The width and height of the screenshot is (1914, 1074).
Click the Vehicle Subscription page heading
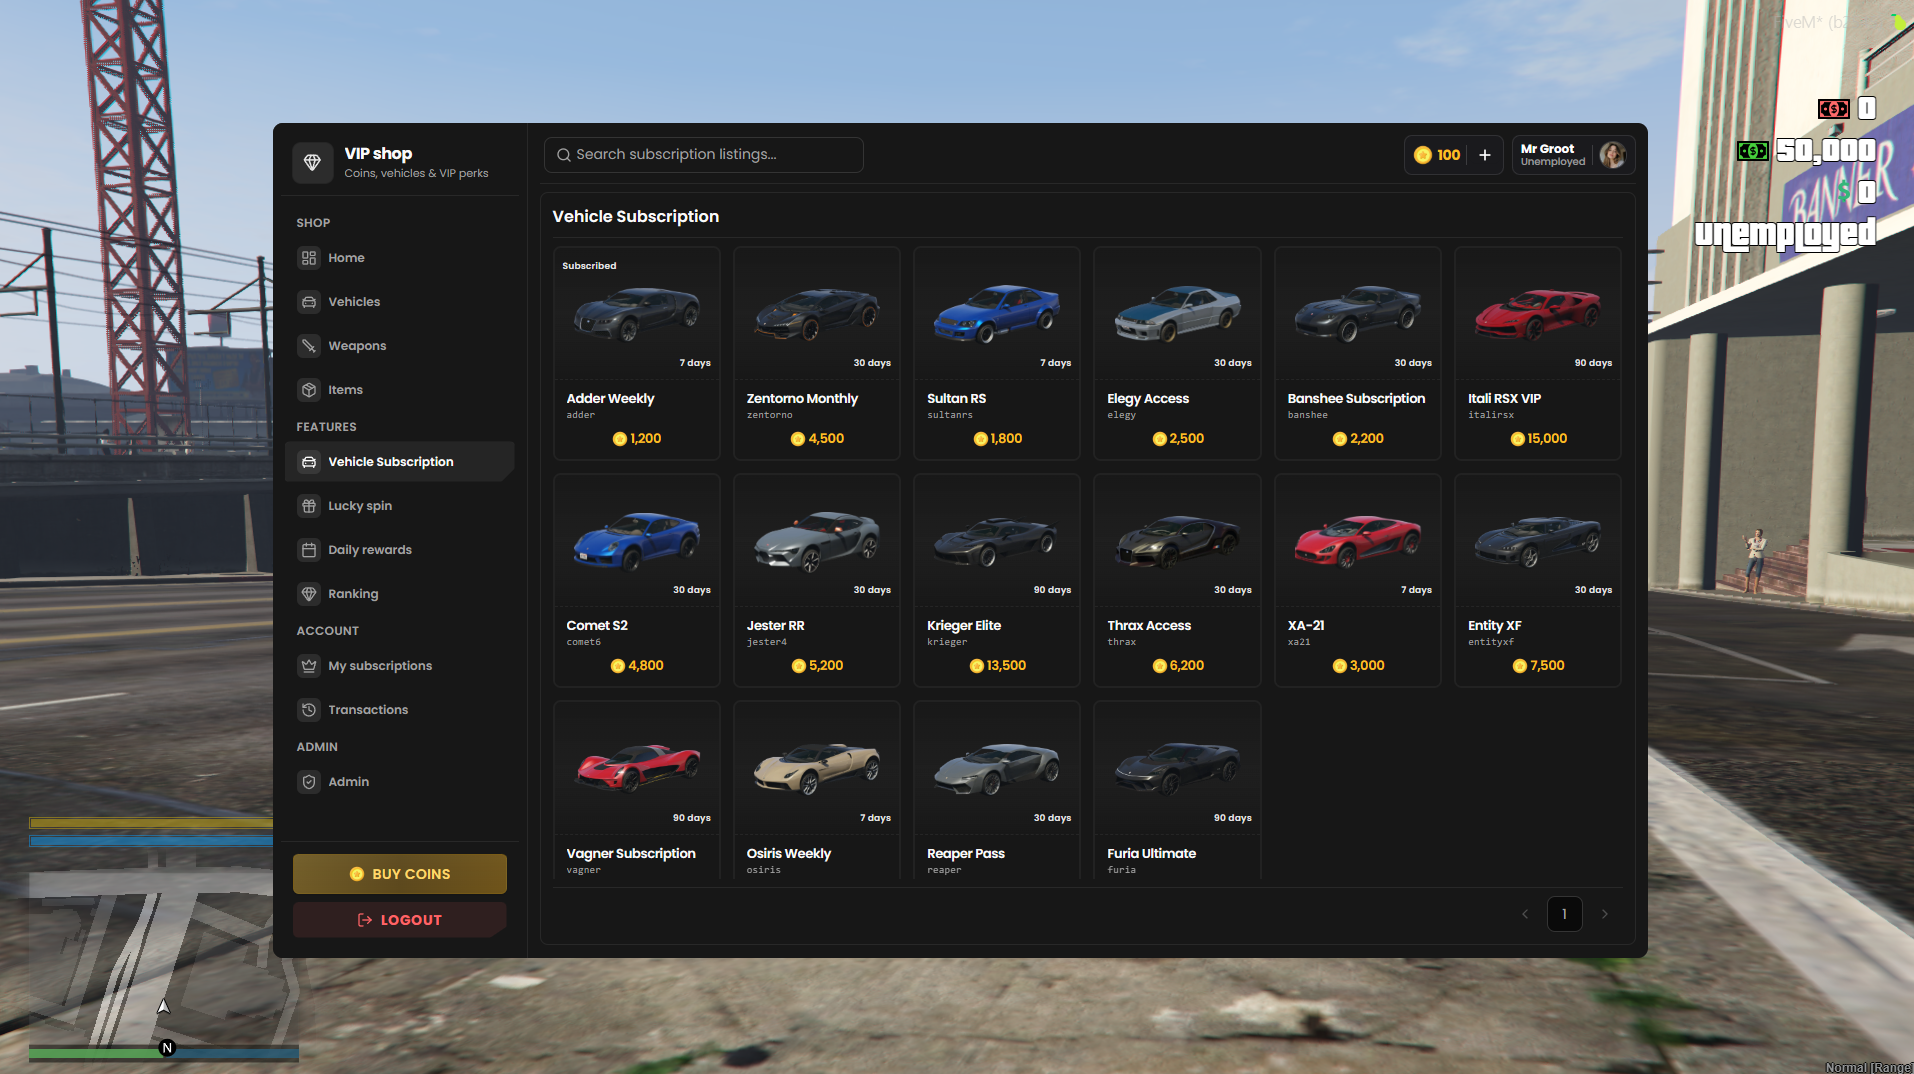636,217
